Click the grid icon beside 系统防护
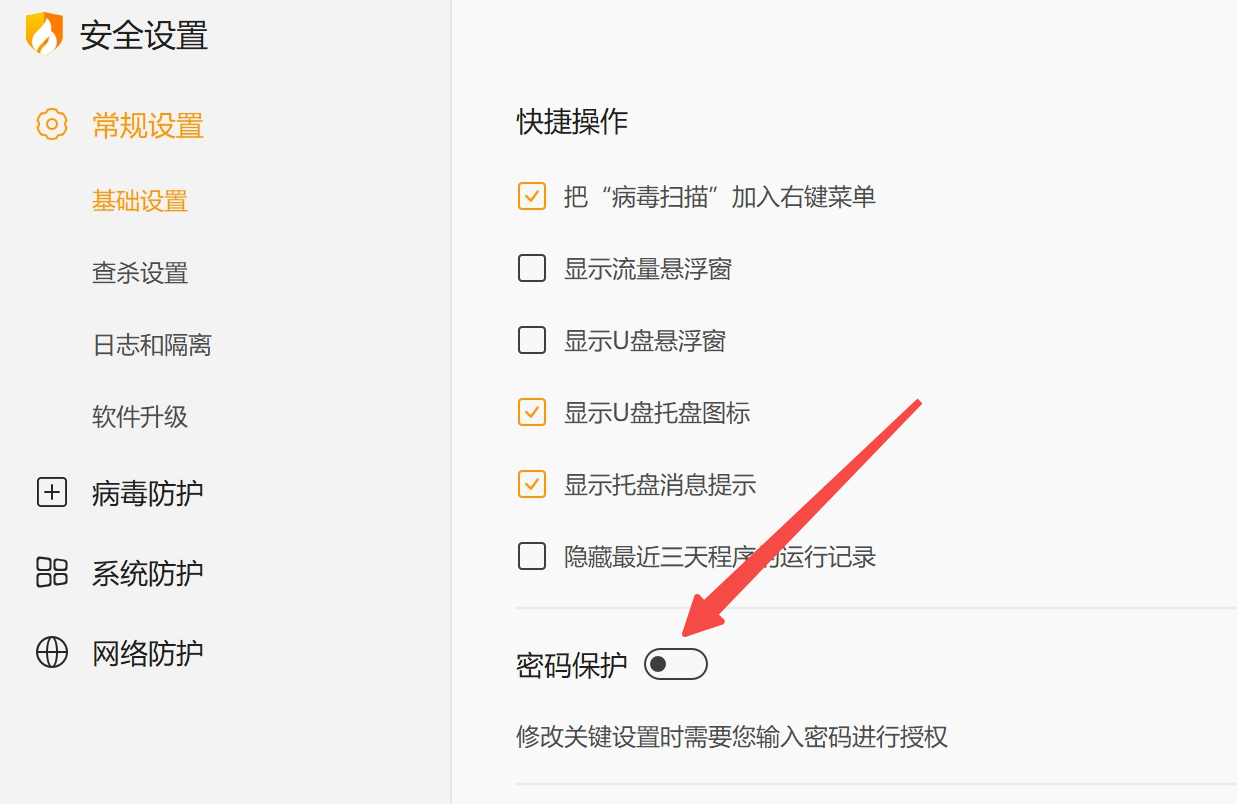The width and height of the screenshot is (1237, 804). [52, 573]
